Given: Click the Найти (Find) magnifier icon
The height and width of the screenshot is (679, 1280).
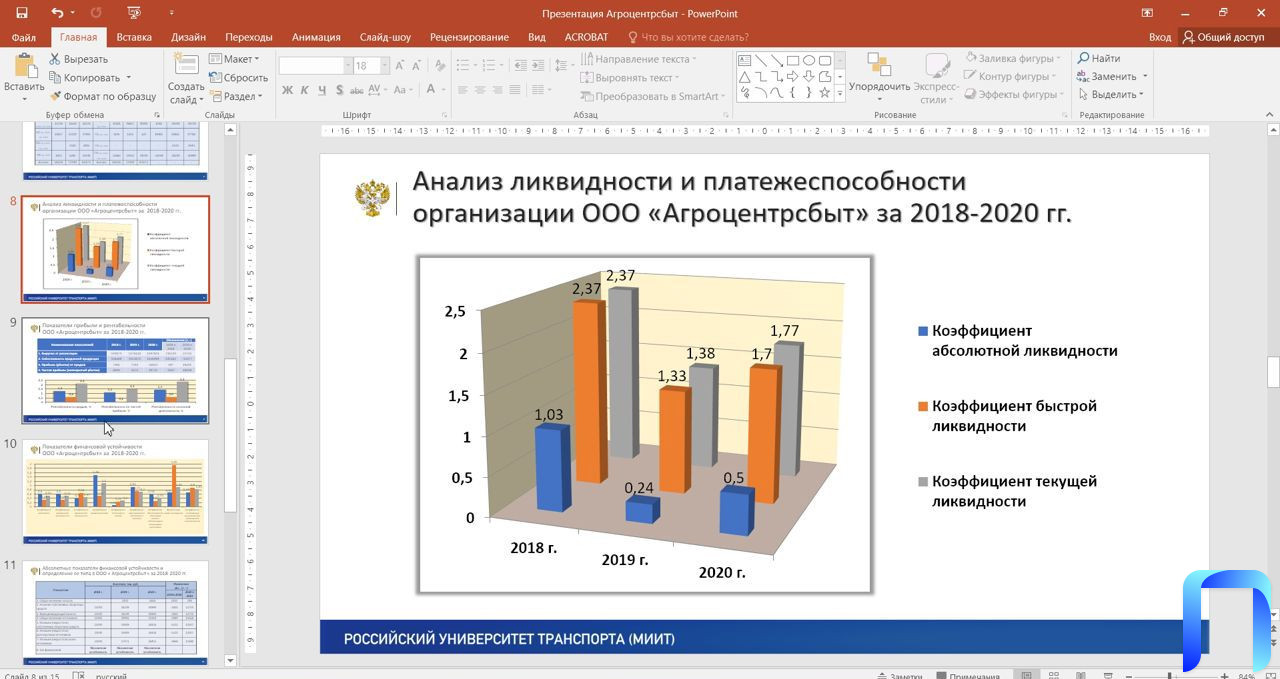Looking at the screenshot, I should click(x=1083, y=59).
